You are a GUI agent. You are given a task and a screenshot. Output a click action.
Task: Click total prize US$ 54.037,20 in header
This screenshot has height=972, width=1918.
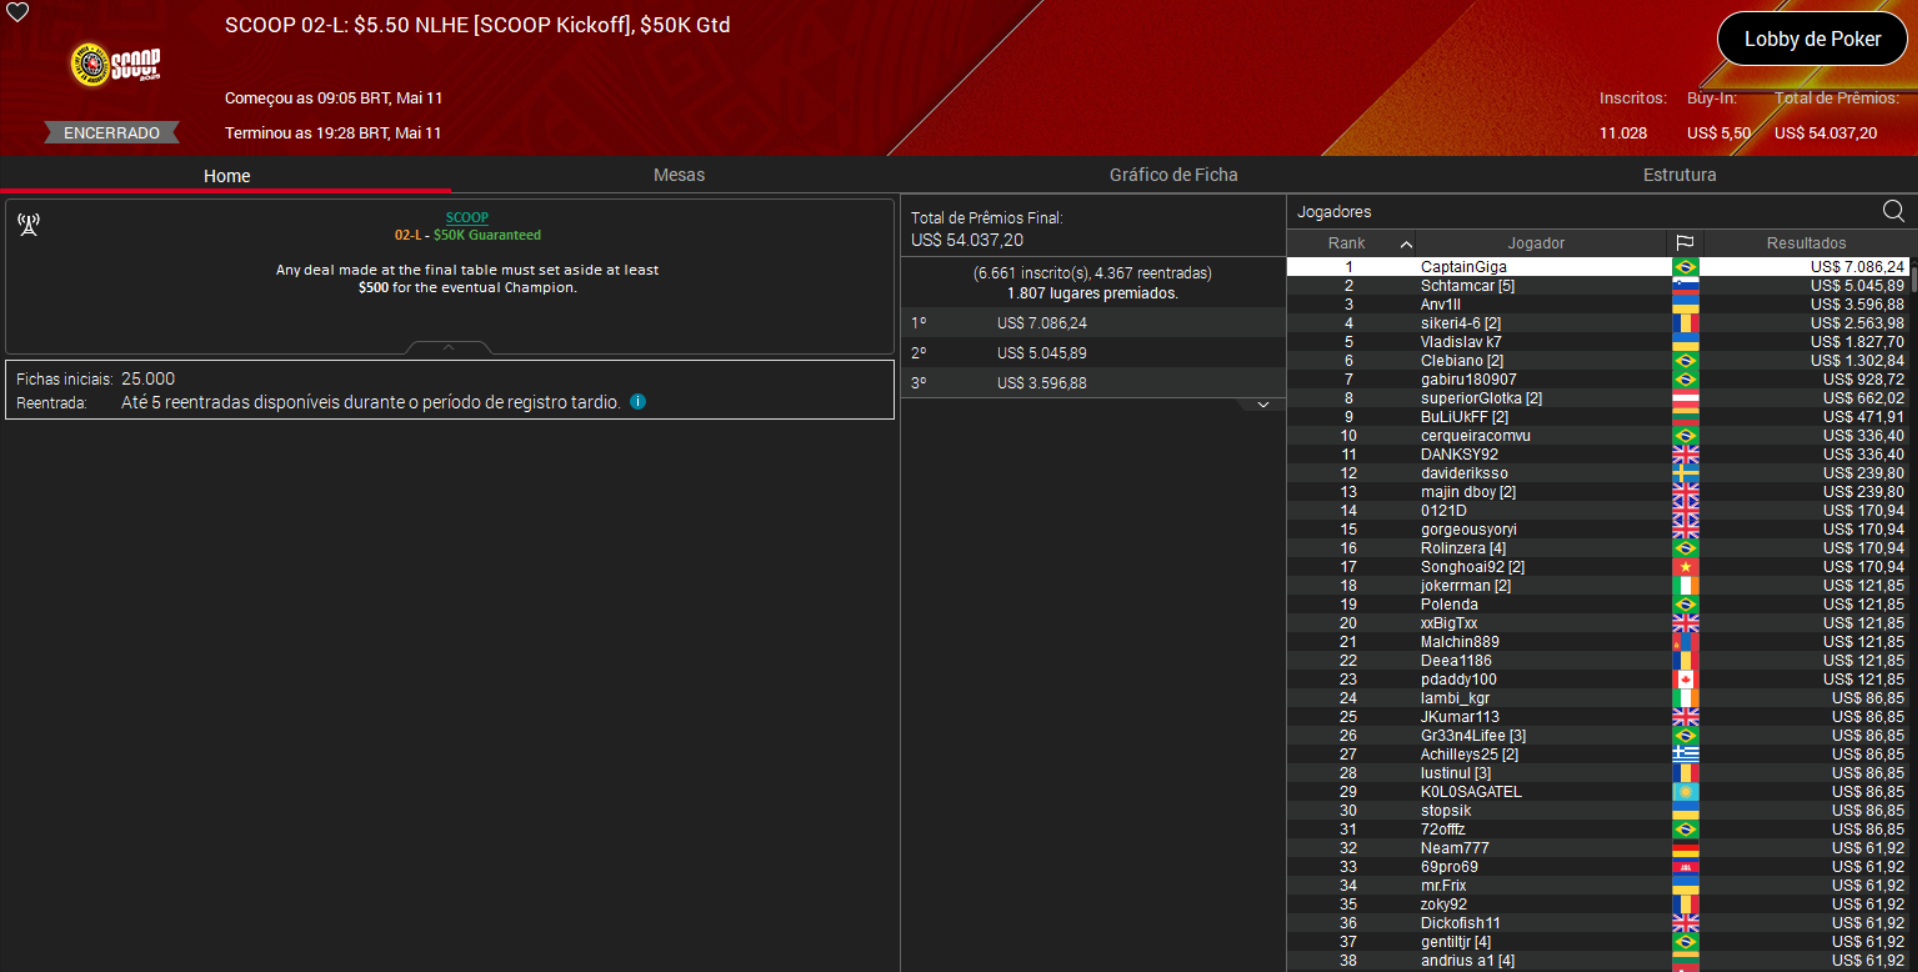pyautogui.click(x=1825, y=133)
